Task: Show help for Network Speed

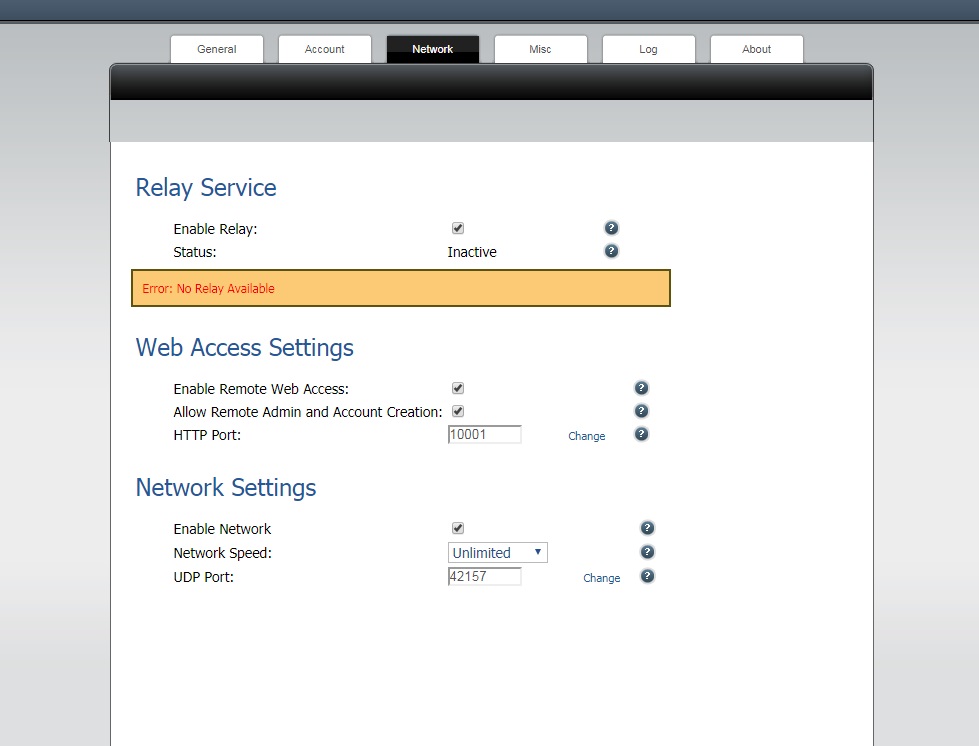Action: (647, 552)
